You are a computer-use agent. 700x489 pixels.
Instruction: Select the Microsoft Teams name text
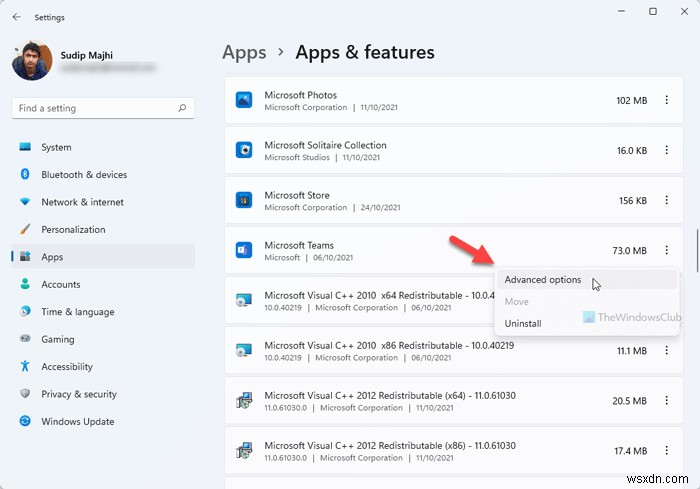(299, 245)
